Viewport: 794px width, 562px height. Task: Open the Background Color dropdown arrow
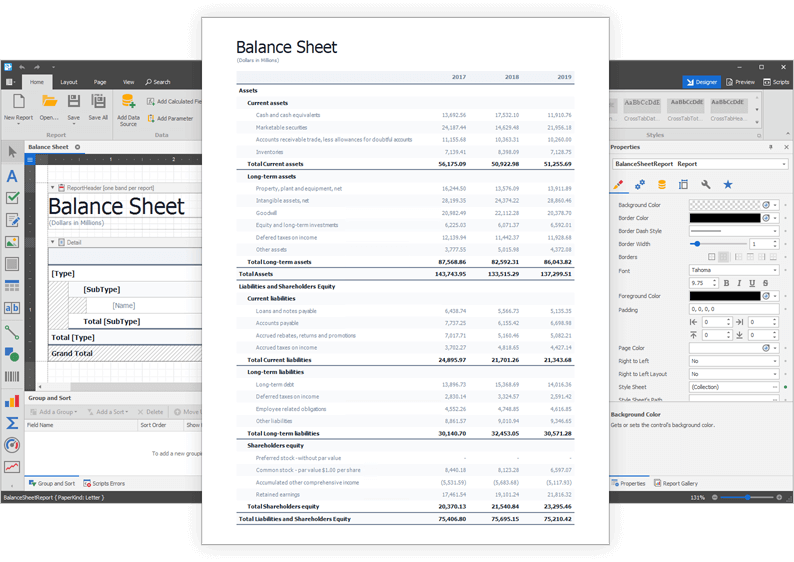coord(775,205)
